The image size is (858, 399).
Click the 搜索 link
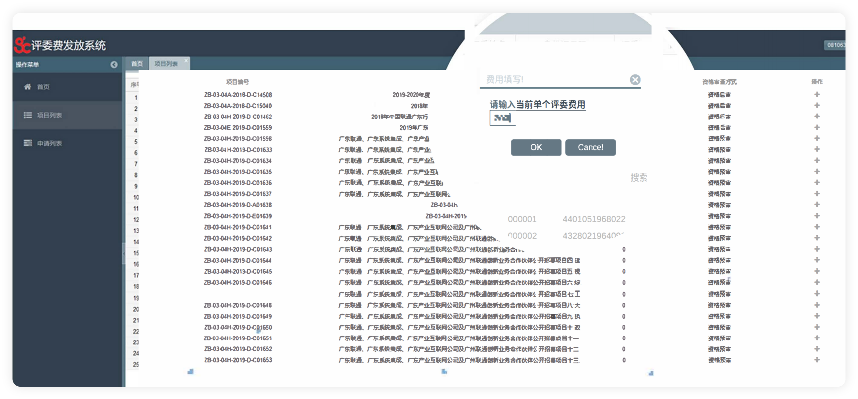coord(639,177)
